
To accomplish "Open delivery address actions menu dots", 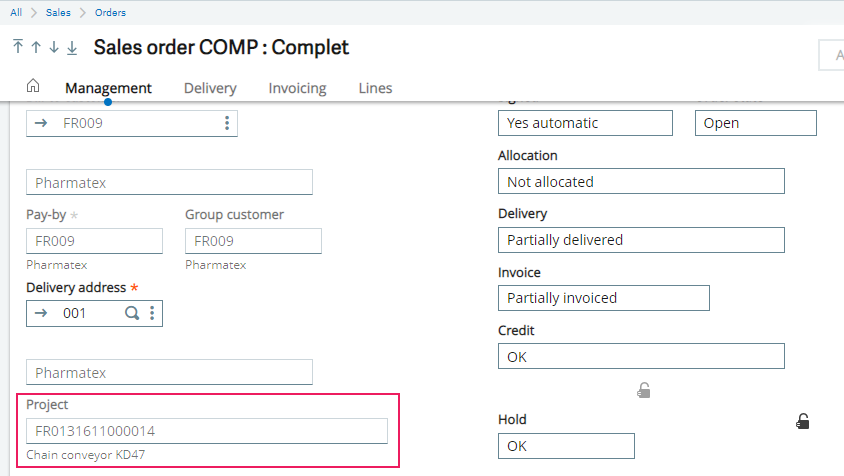I will pos(152,313).
